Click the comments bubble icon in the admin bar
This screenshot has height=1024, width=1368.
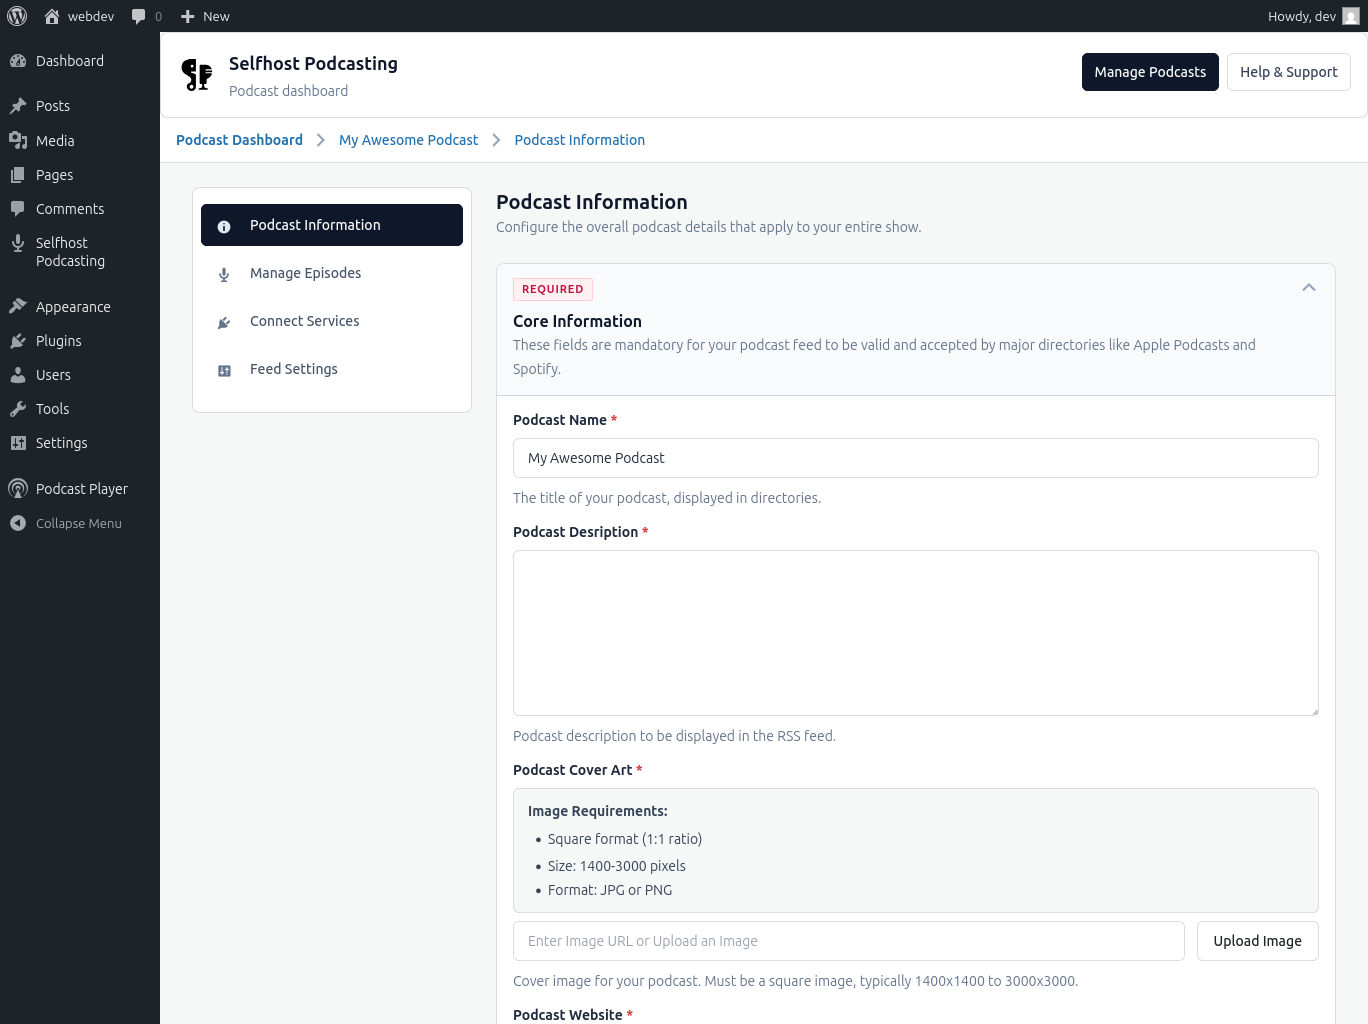(x=139, y=16)
